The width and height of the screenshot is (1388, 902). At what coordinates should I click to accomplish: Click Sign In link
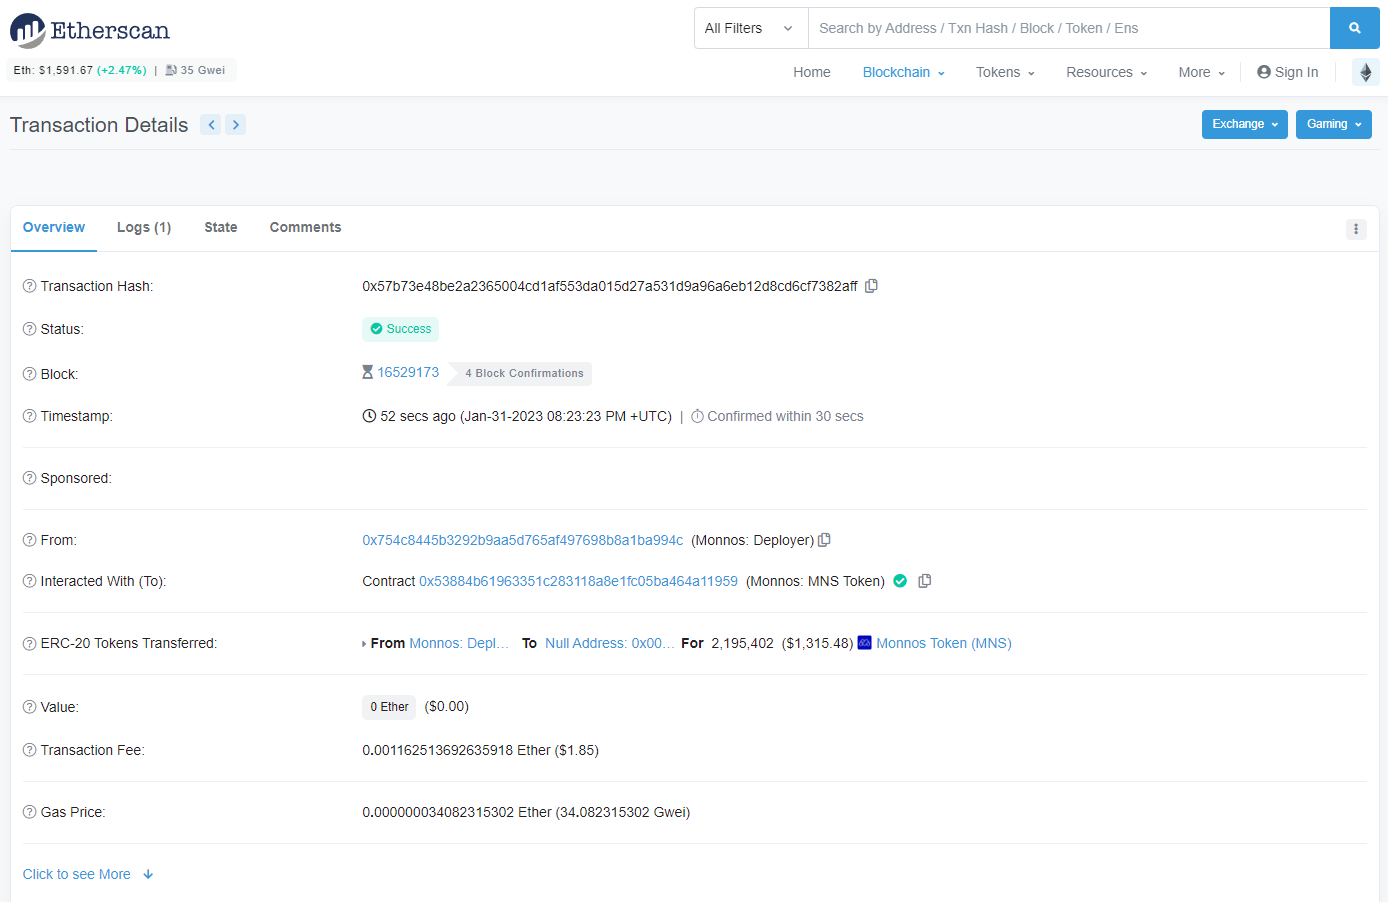[x=1288, y=72]
